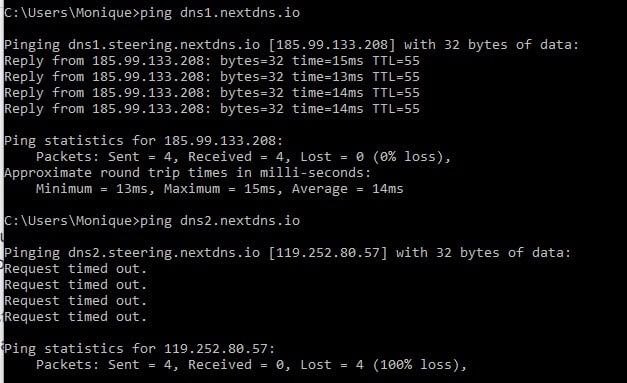
Task: Click the first 'Request timed out.' line
Action: tap(76, 269)
